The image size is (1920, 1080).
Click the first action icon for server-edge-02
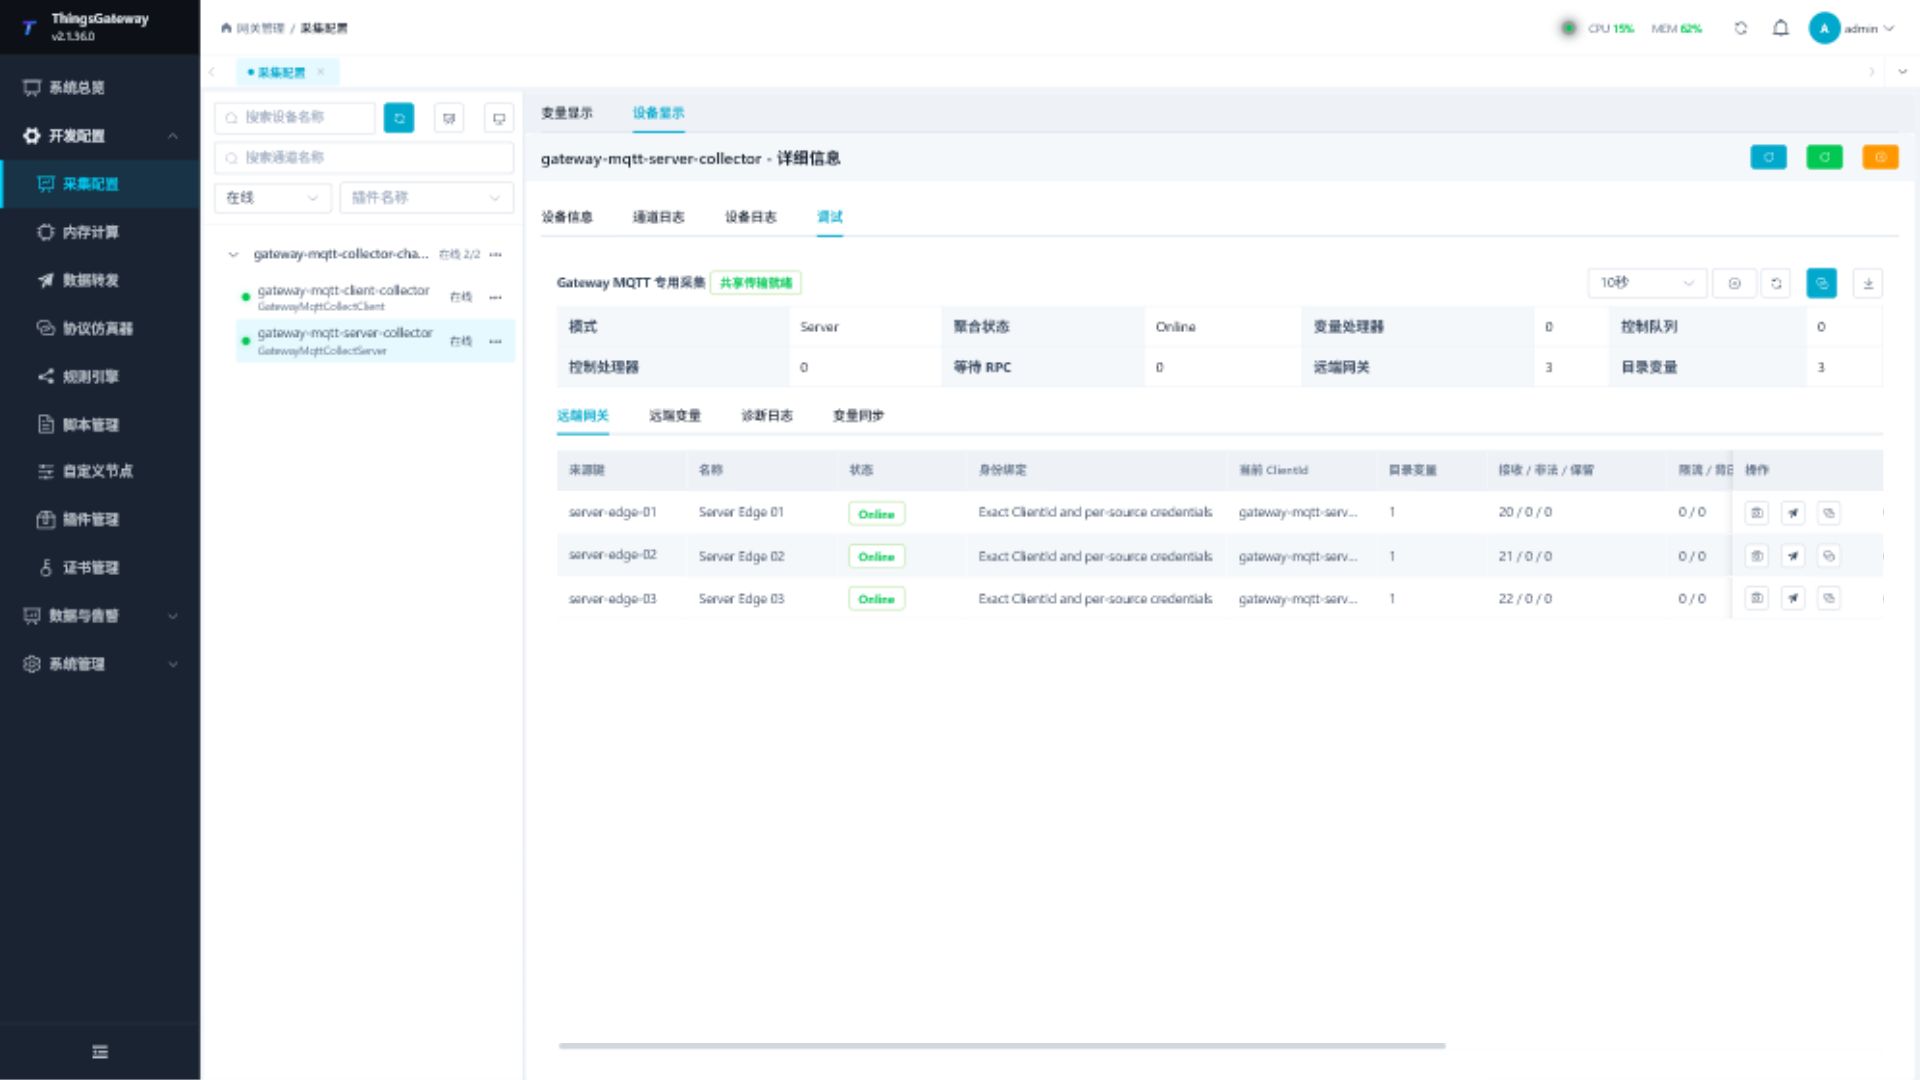pyautogui.click(x=1757, y=556)
